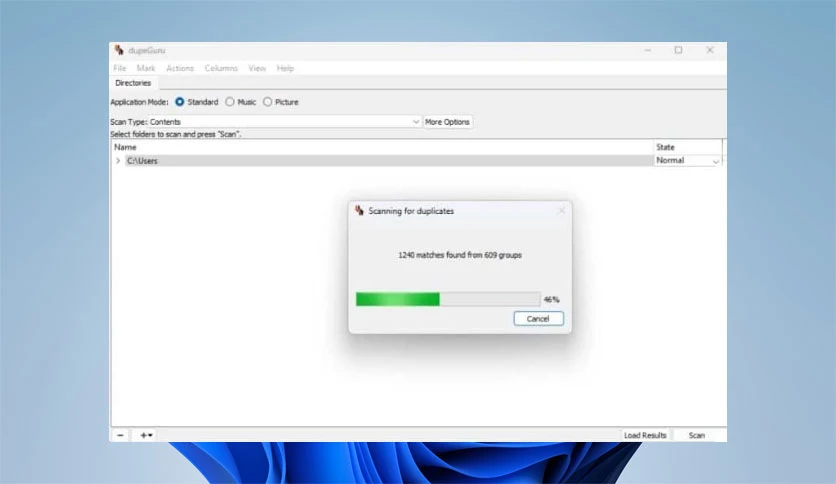
Task: Click the dupeGuru app icon in title bar
Action: coord(119,50)
